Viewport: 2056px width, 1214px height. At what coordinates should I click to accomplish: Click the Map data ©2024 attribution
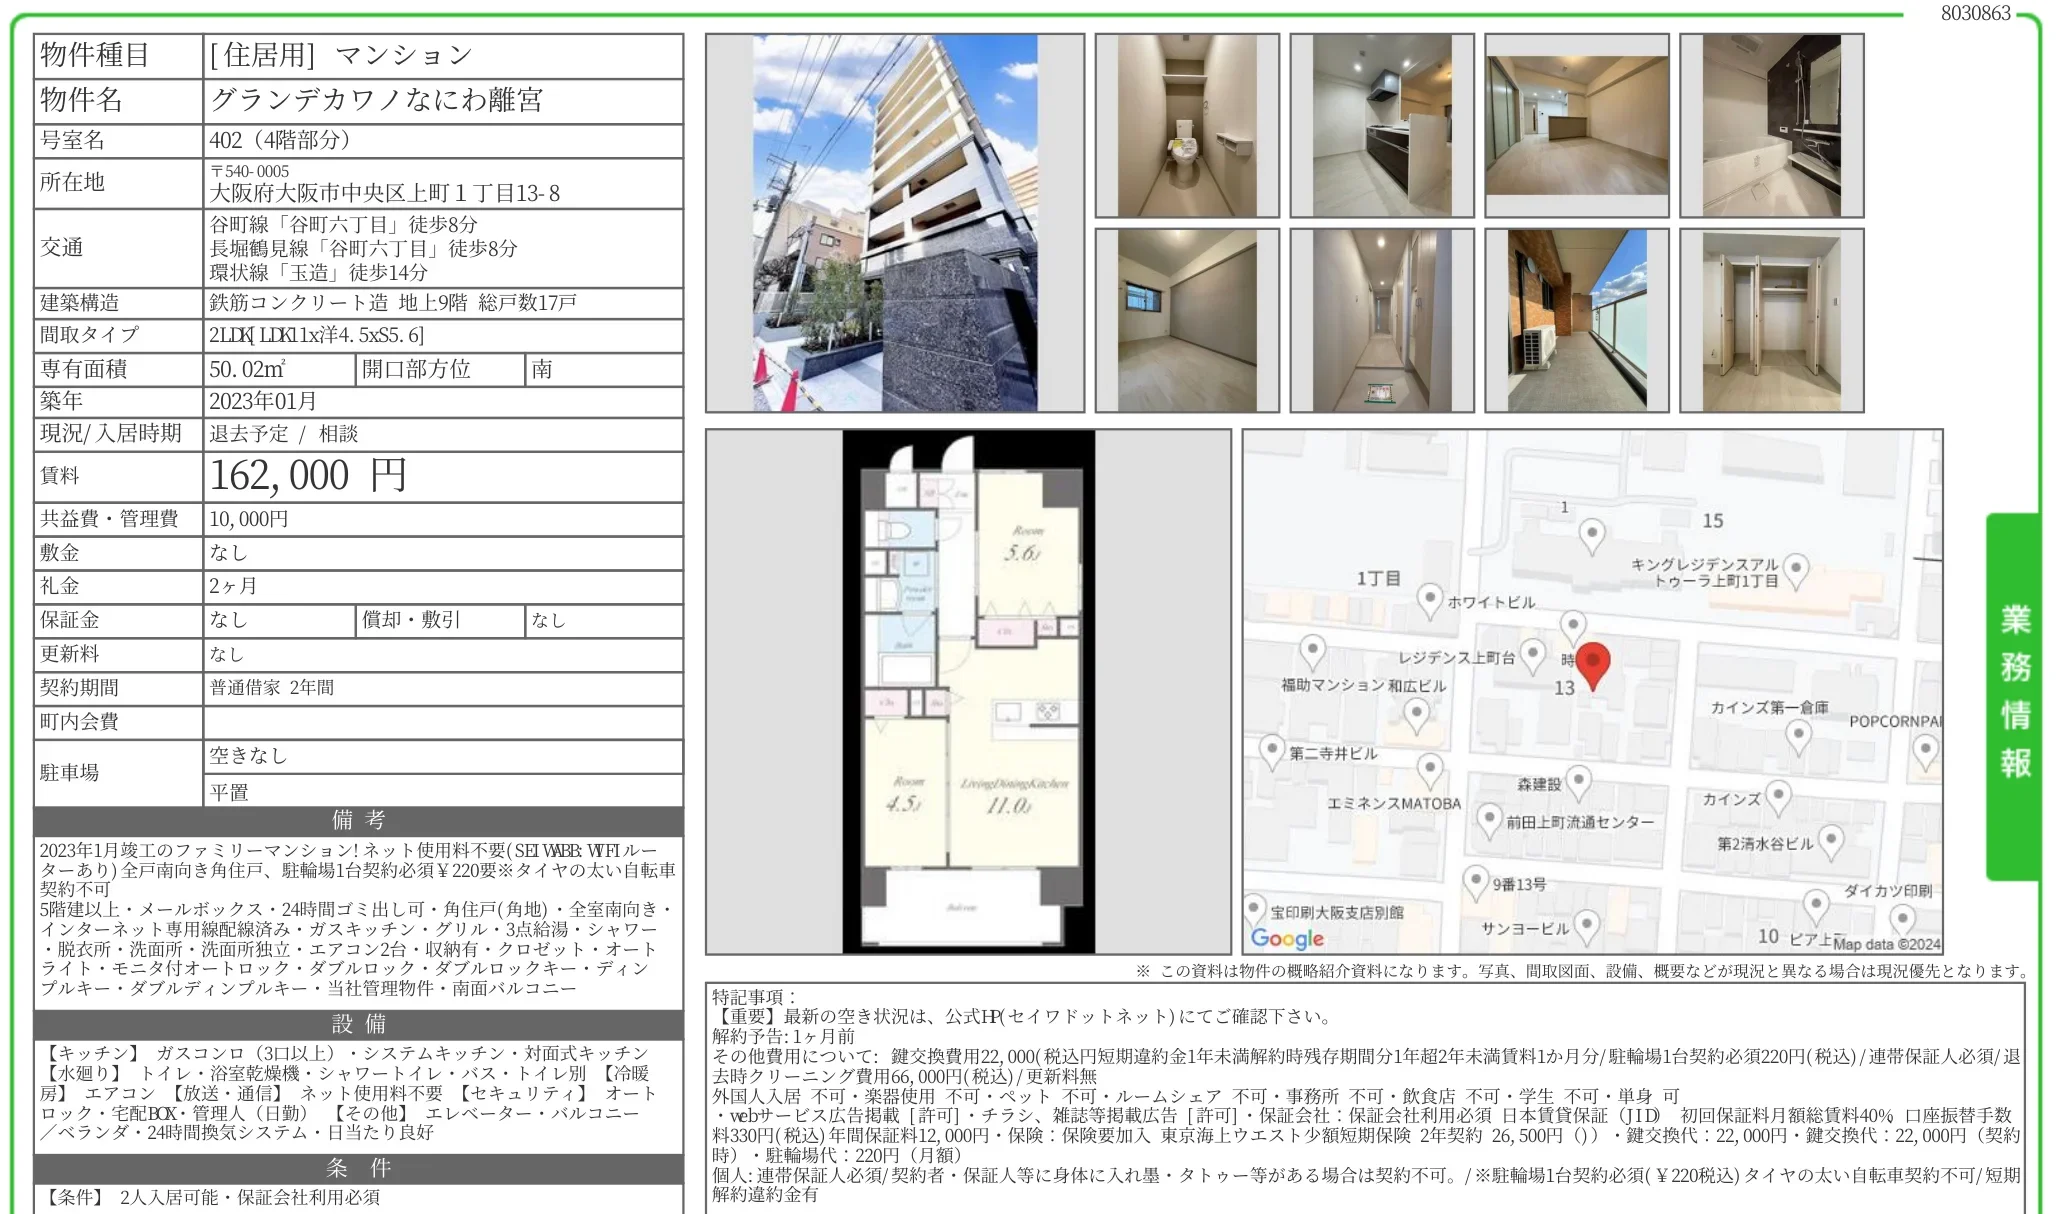pyautogui.click(x=1886, y=943)
